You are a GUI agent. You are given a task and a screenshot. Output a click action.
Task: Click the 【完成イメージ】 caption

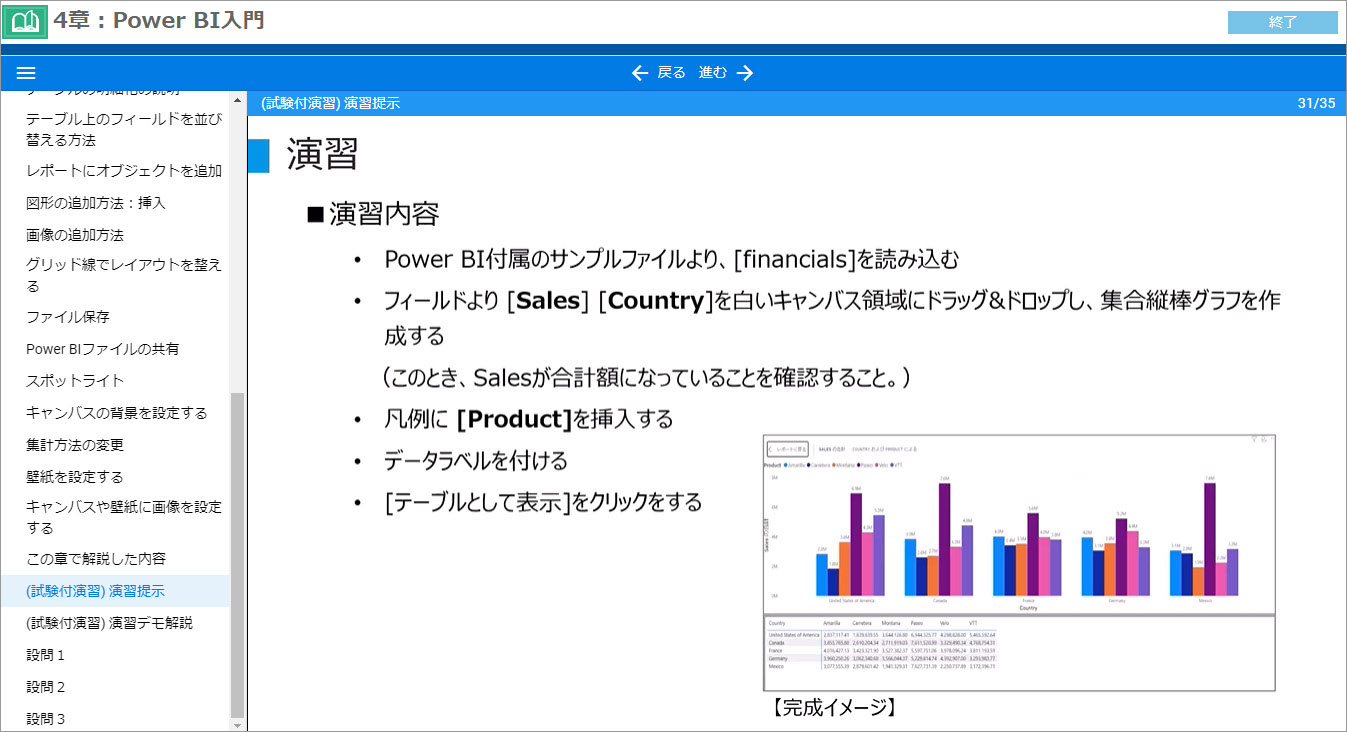(834, 708)
